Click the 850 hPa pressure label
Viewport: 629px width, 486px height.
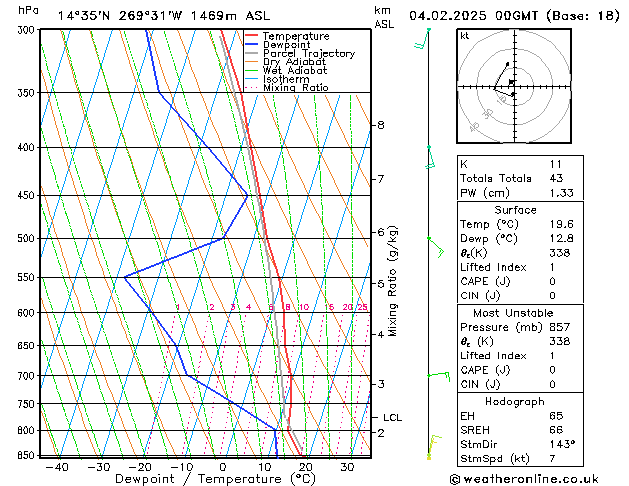[x=28, y=455]
